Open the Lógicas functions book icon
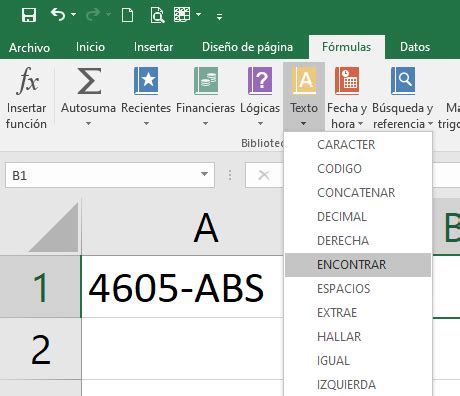The width and height of the screenshot is (460, 396). (x=260, y=81)
